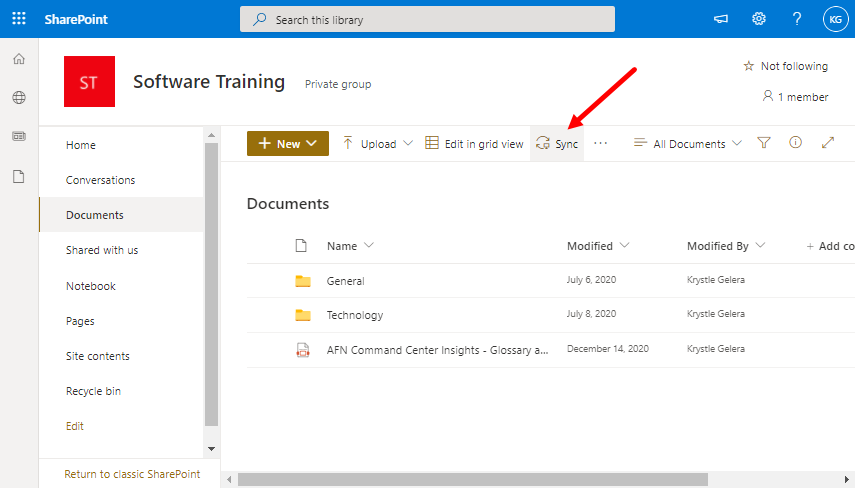This screenshot has height=488, width=855.
Task: Open the help question mark icon
Action: click(x=797, y=19)
